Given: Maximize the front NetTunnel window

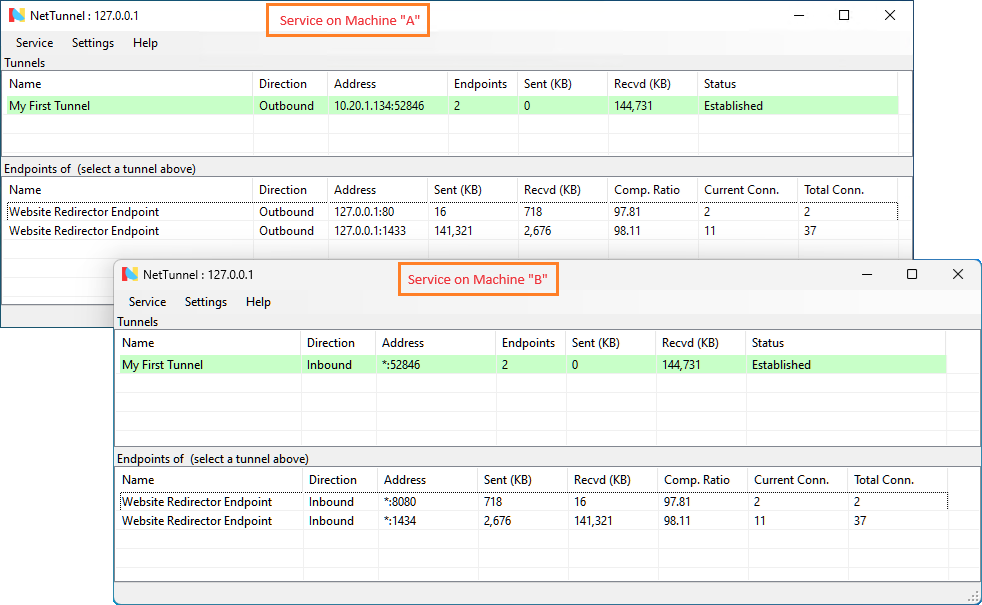Looking at the screenshot, I should coord(912,274).
